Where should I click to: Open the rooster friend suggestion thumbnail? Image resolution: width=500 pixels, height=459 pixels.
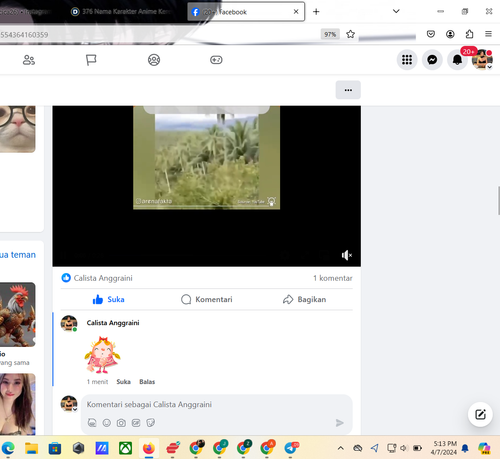[17, 314]
